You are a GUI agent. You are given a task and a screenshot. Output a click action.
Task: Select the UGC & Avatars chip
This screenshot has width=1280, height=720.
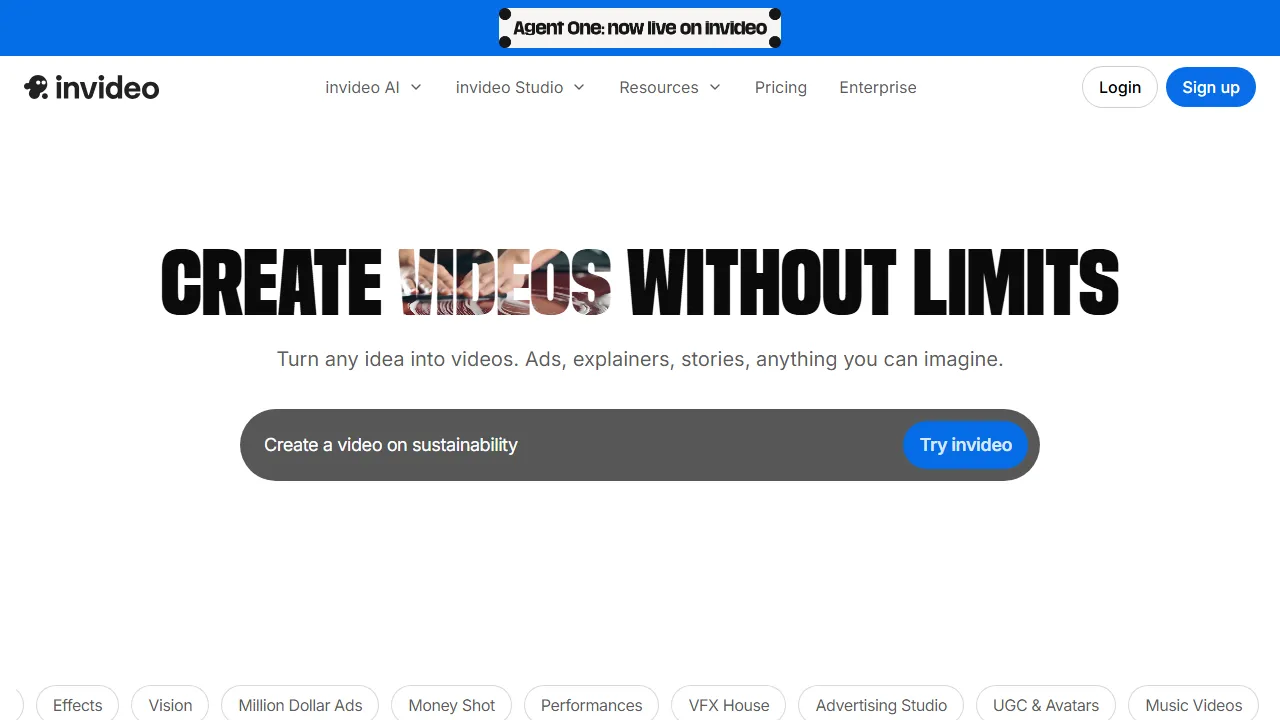[1046, 705]
